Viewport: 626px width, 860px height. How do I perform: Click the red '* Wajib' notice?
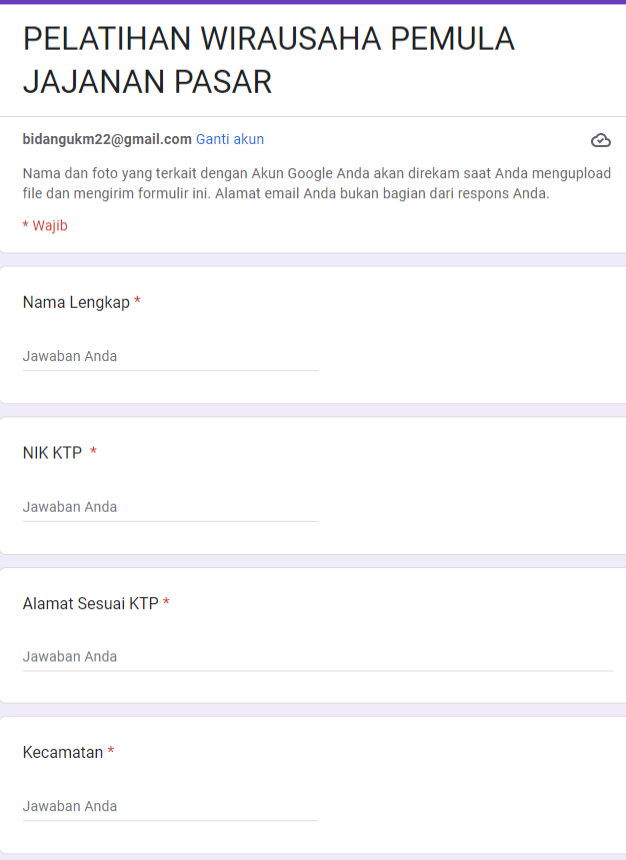click(x=45, y=225)
